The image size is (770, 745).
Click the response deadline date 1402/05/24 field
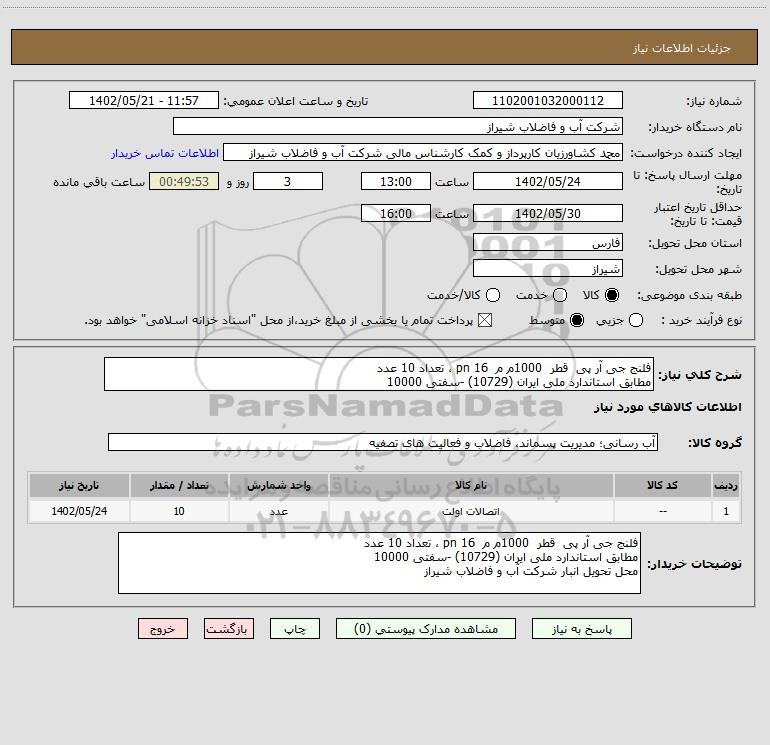point(548,181)
